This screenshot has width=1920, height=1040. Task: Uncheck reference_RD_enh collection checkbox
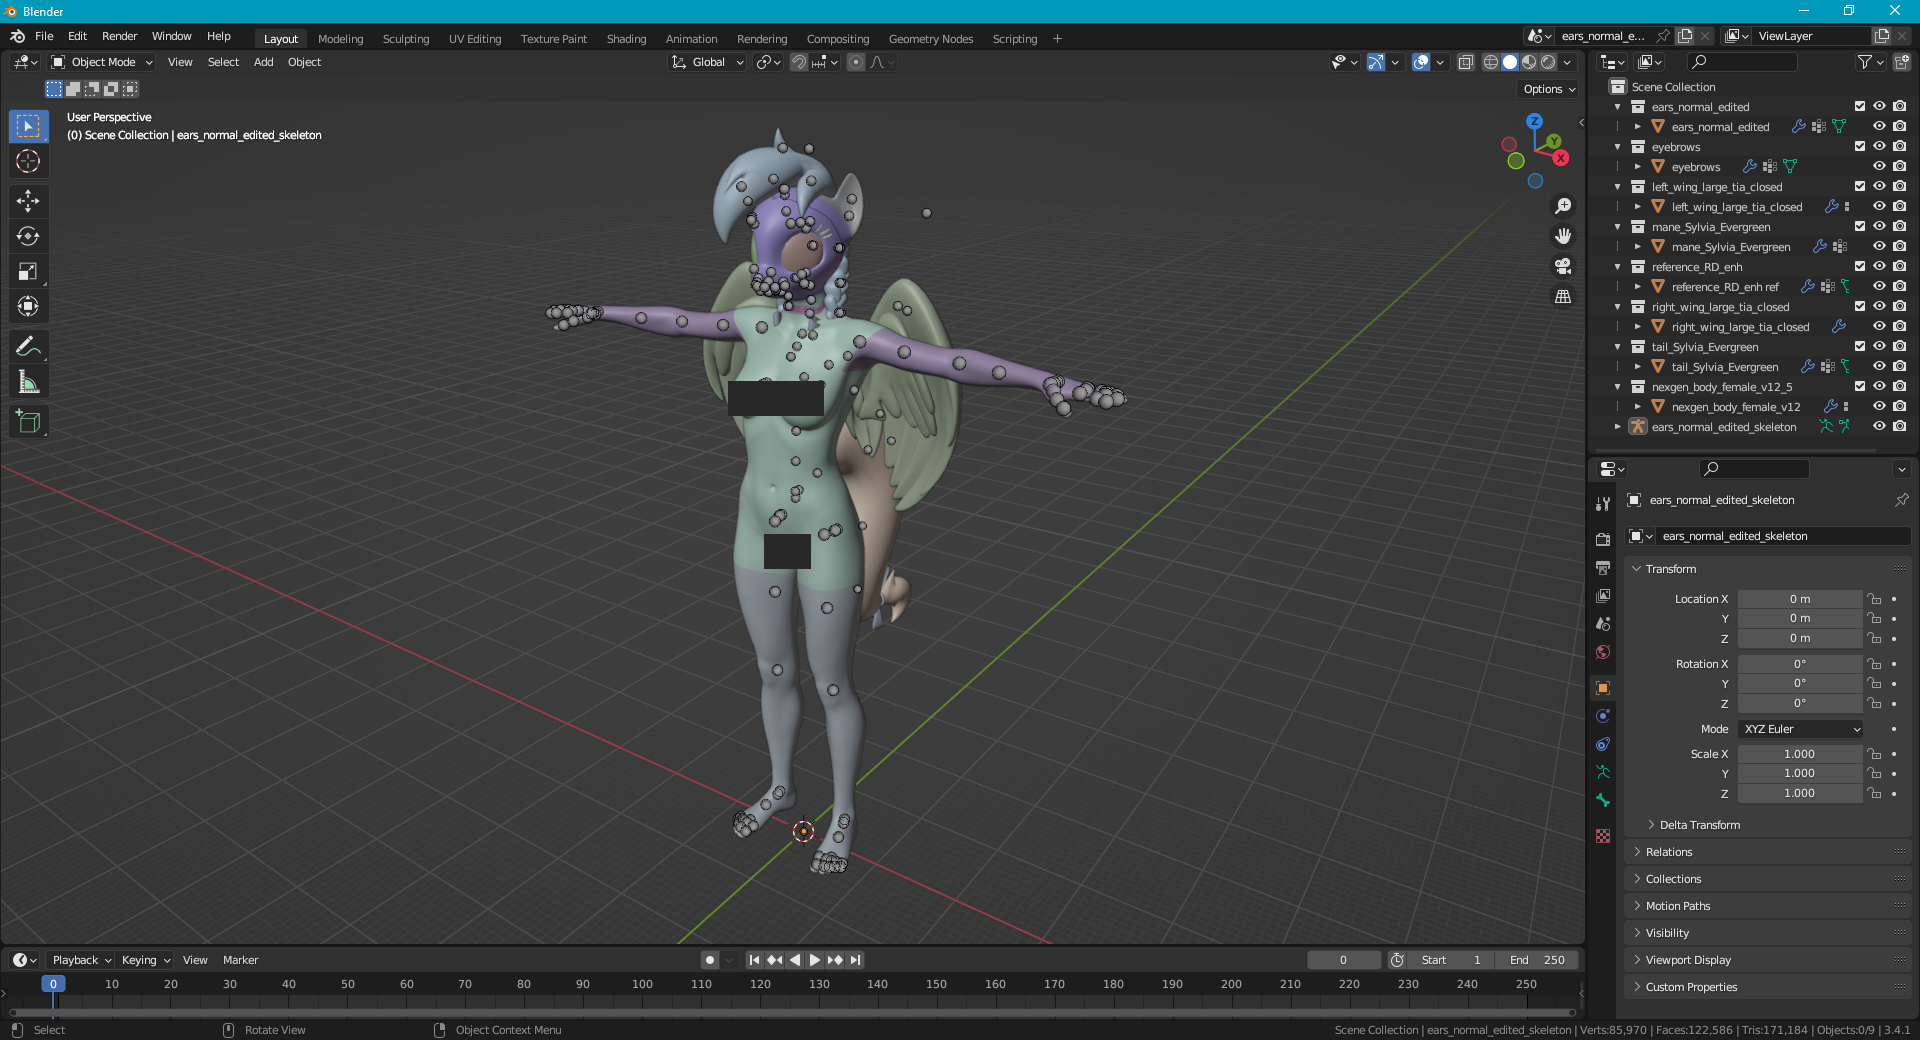(x=1859, y=266)
